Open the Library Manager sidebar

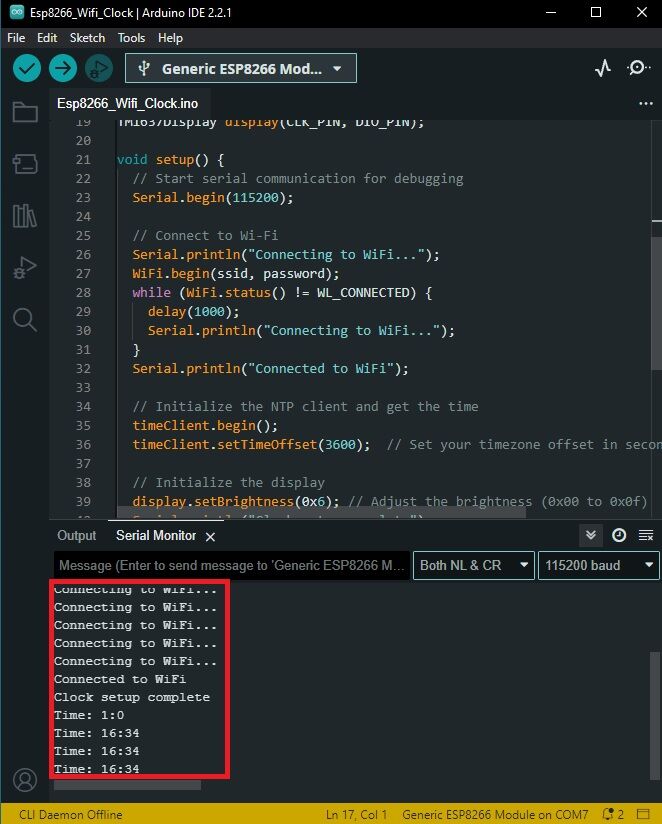pyautogui.click(x=25, y=215)
